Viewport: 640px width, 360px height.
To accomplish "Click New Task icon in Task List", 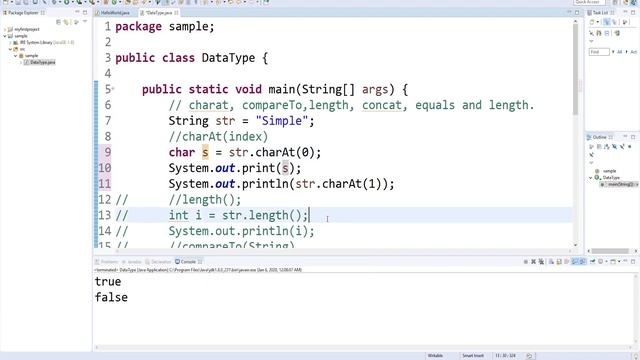I will [x=592, y=22].
